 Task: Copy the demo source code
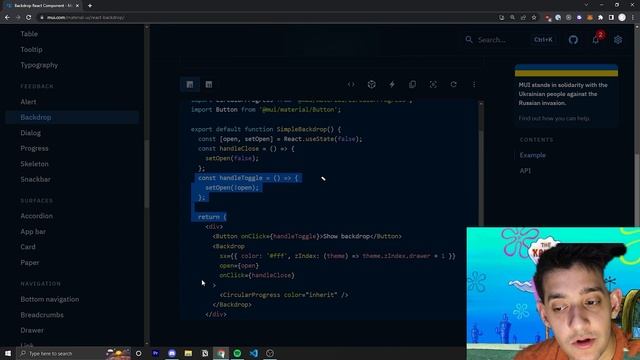(412, 84)
